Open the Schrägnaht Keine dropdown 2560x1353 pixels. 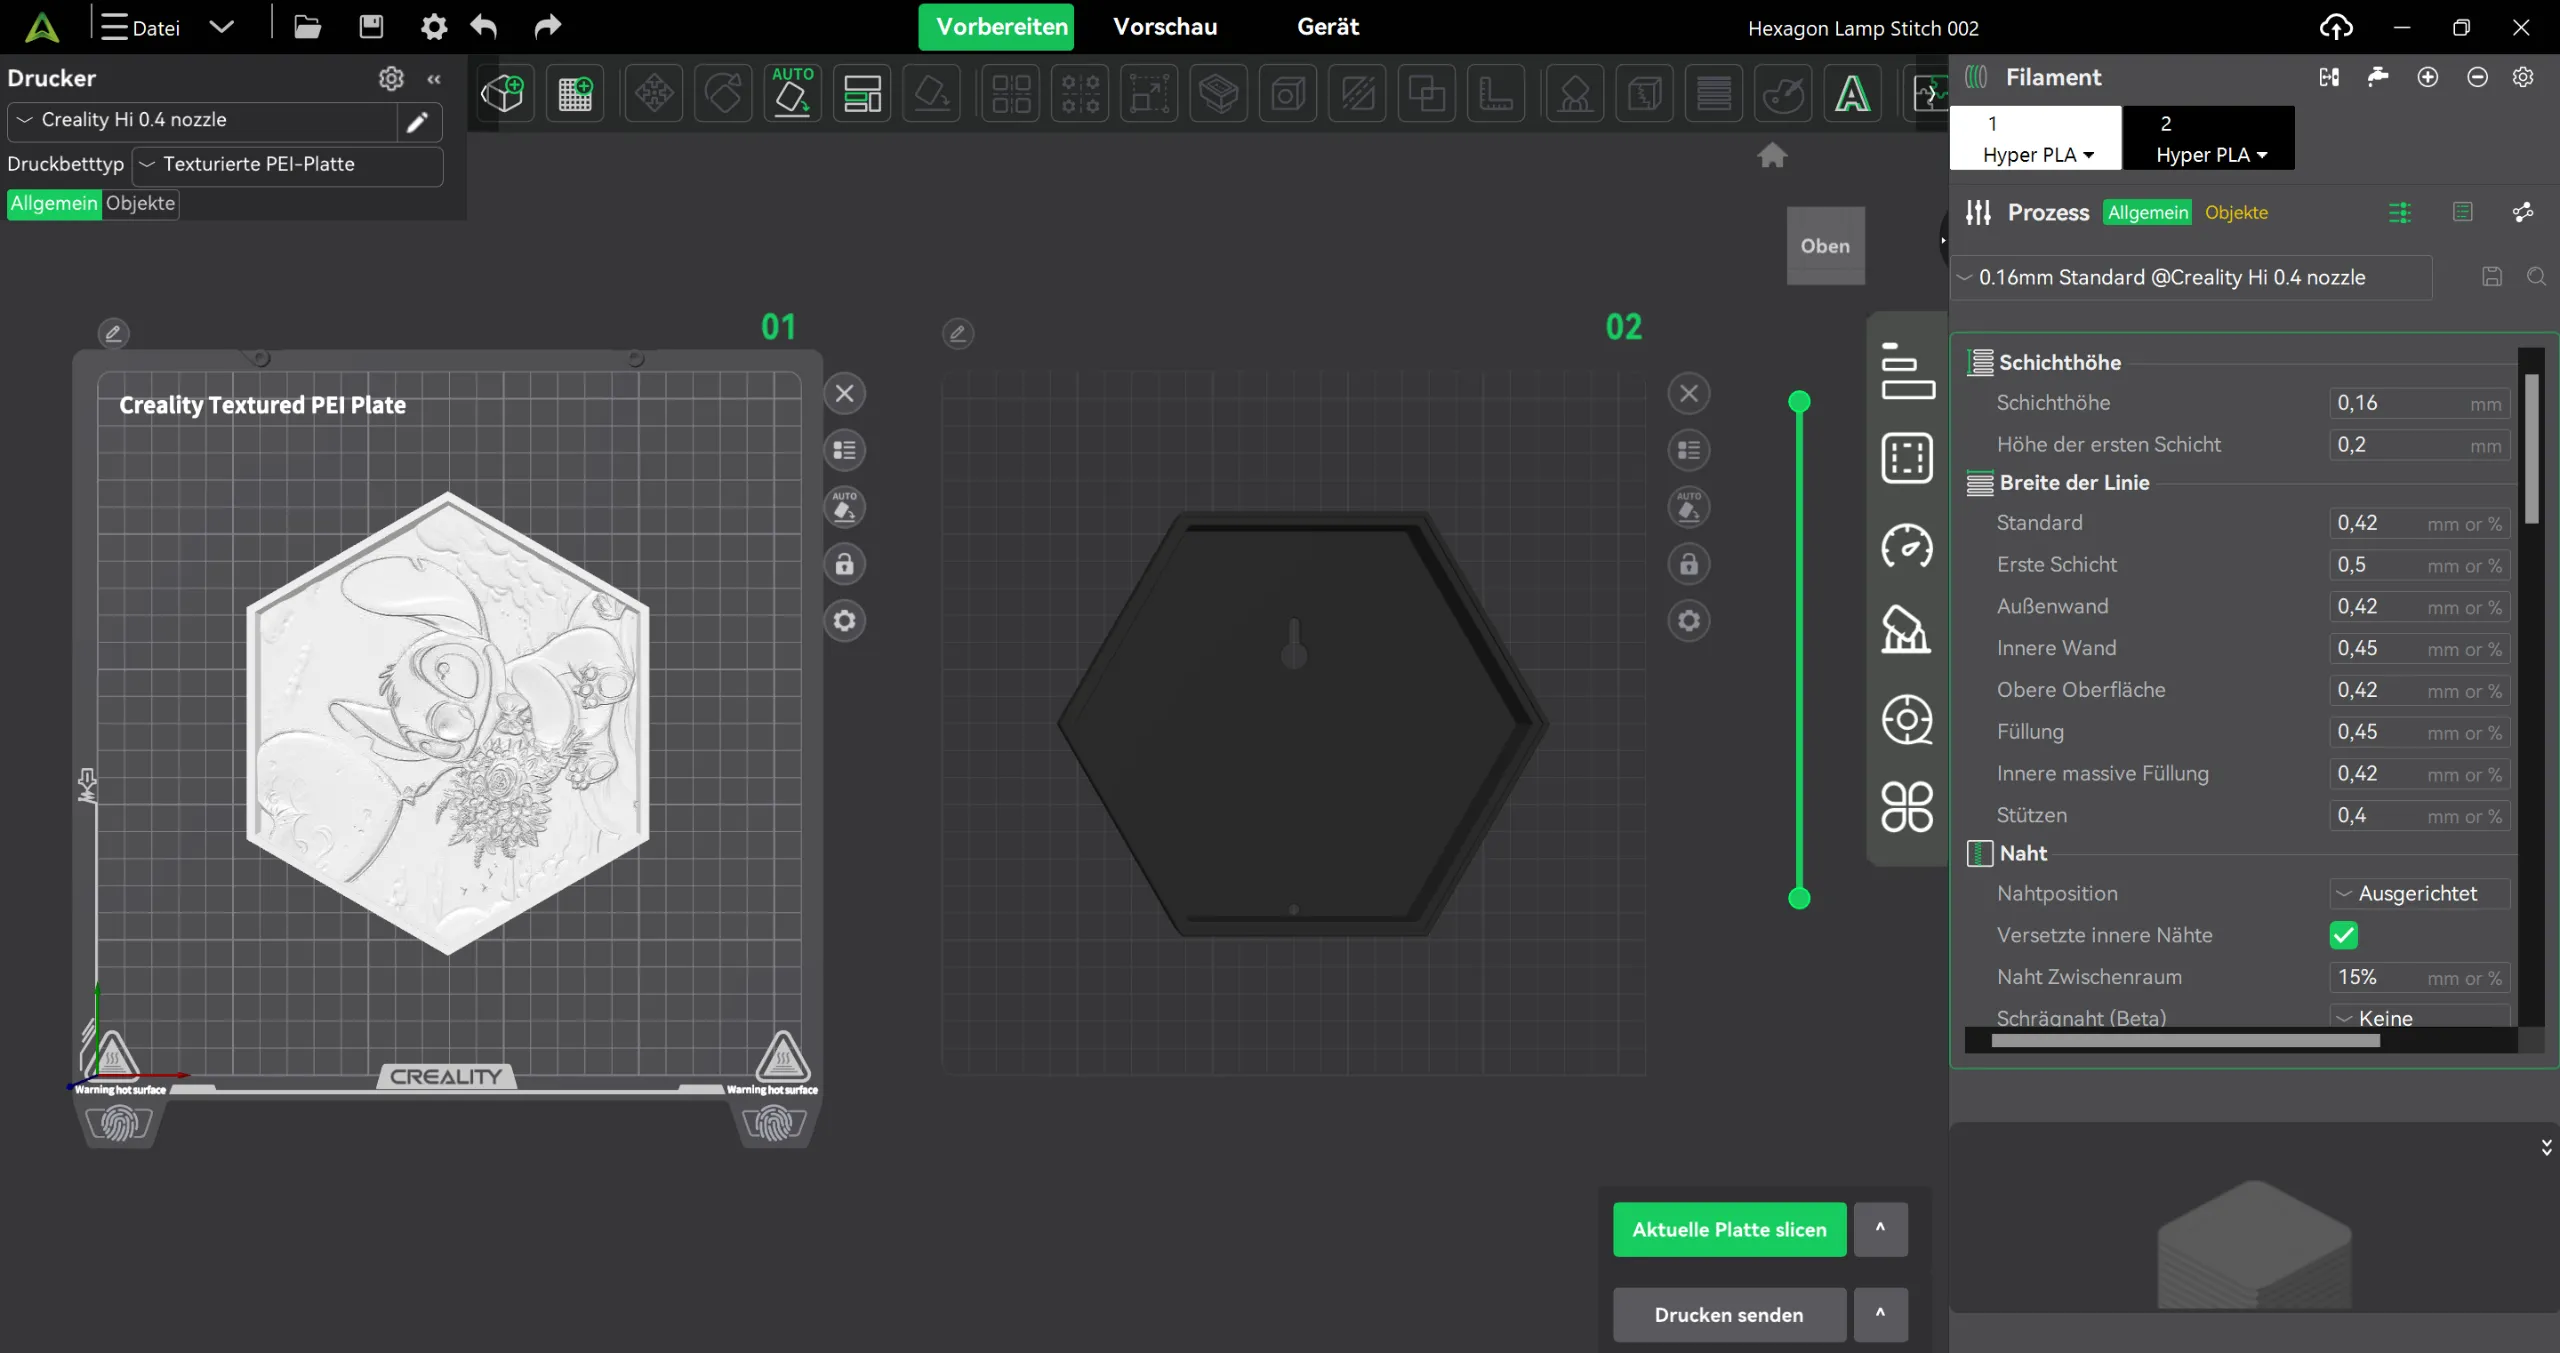(x=2419, y=1017)
